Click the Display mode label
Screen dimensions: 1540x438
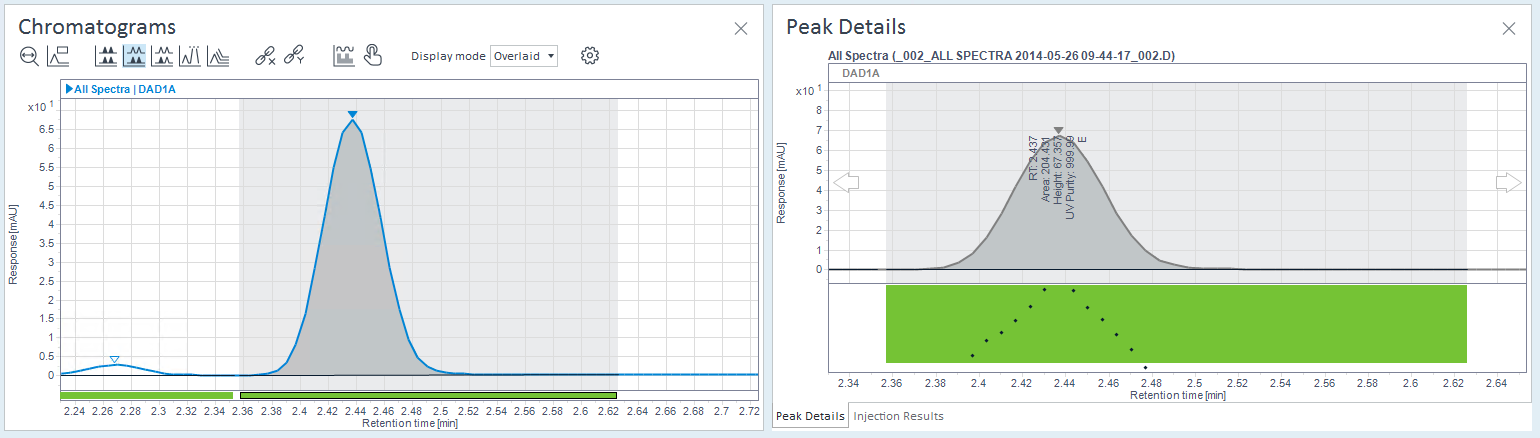pyautogui.click(x=448, y=56)
